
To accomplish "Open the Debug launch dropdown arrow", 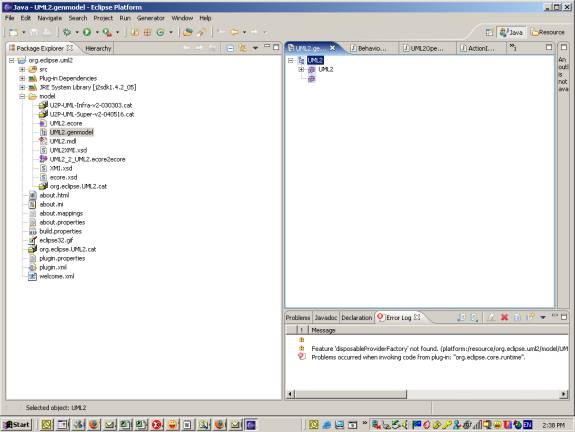I will click(77, 32).
